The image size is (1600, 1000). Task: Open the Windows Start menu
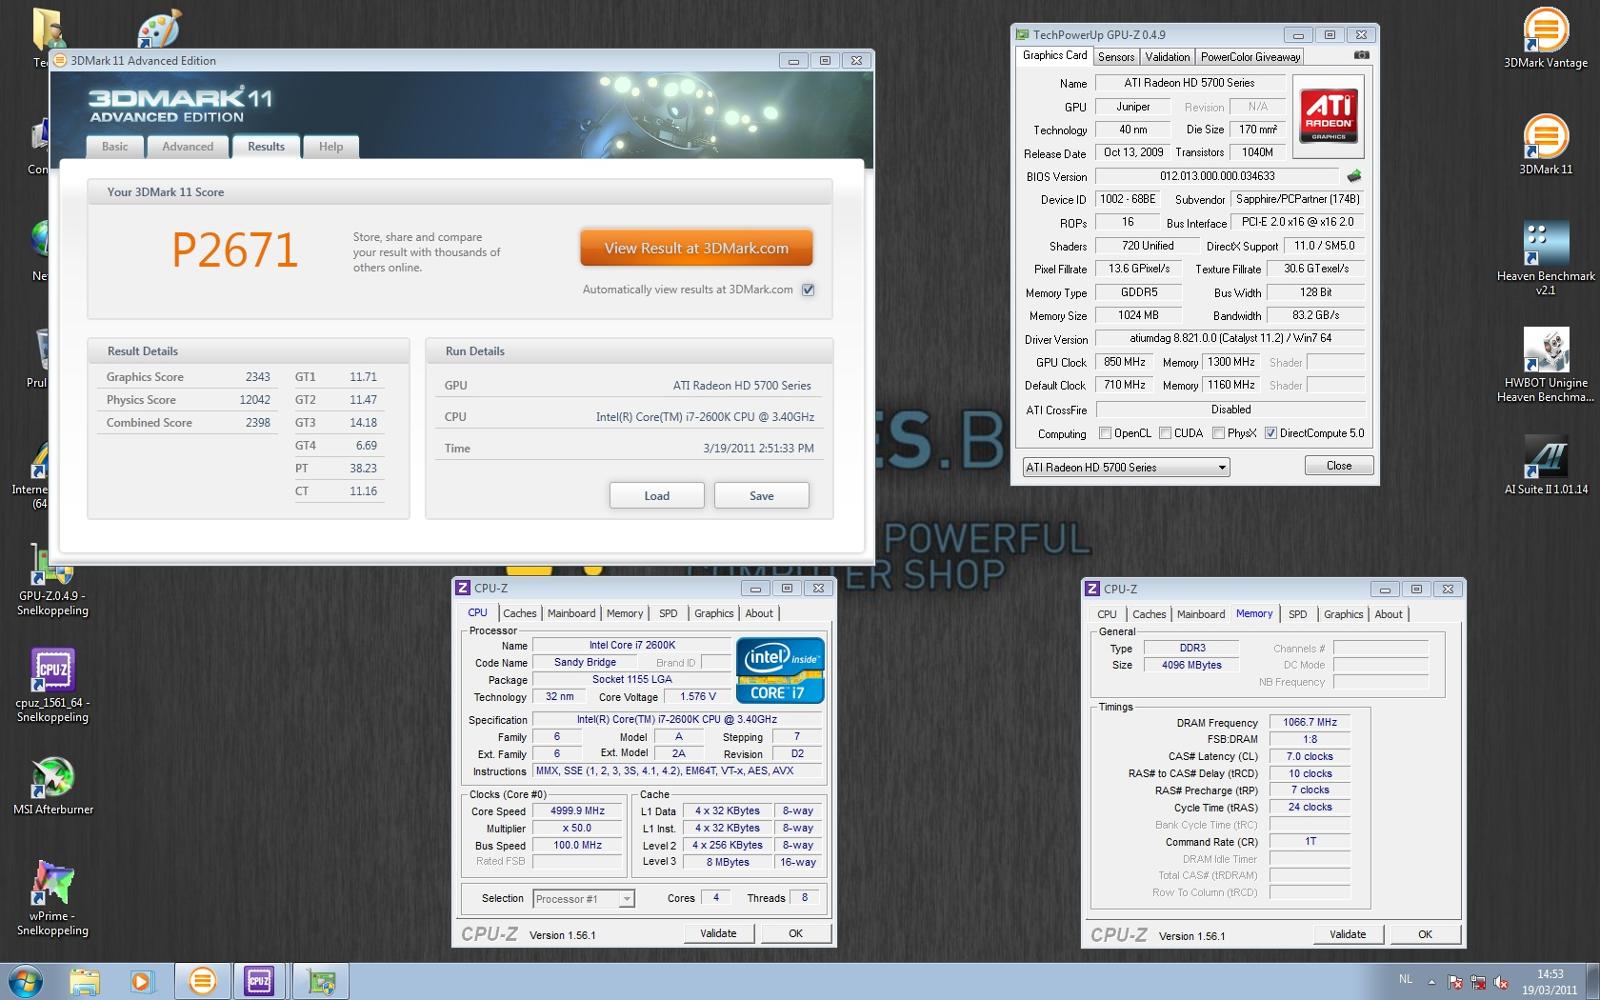tap(24, 982)
